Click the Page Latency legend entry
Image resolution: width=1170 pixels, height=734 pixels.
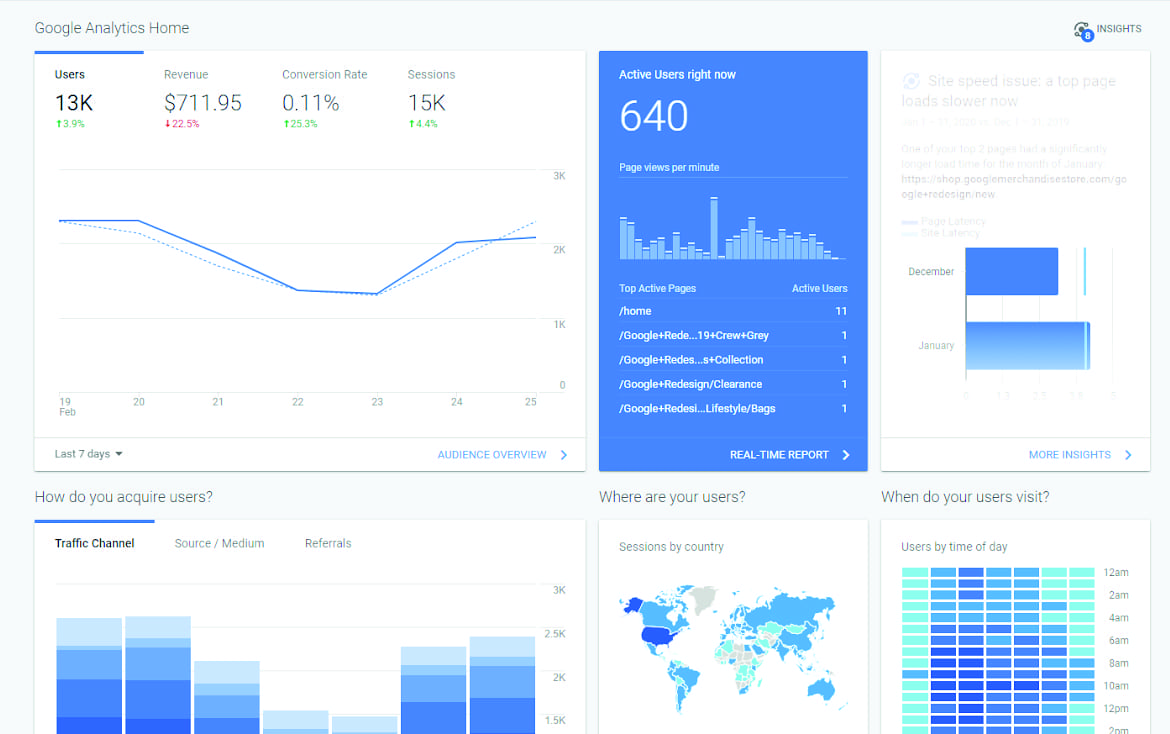[944, 222]
